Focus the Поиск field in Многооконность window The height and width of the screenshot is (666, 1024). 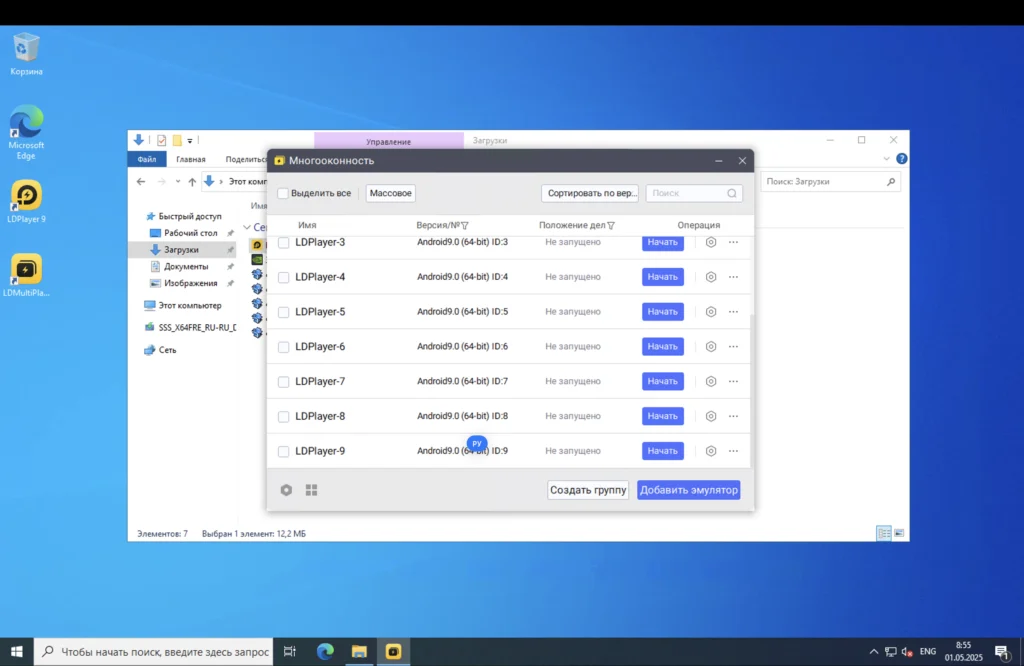pyautogui.click(x=694, y=193)
